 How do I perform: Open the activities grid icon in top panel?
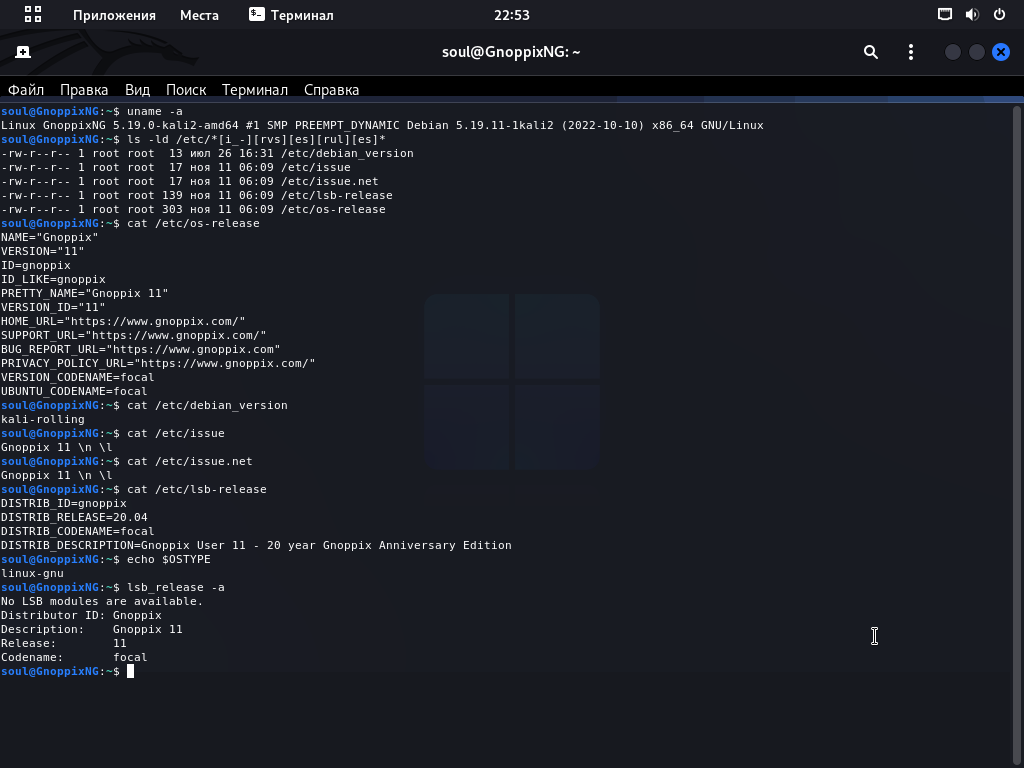[x=33, y=14]
